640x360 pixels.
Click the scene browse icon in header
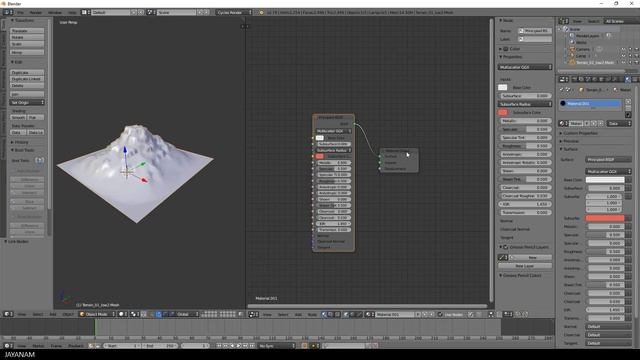coord(150,12)
